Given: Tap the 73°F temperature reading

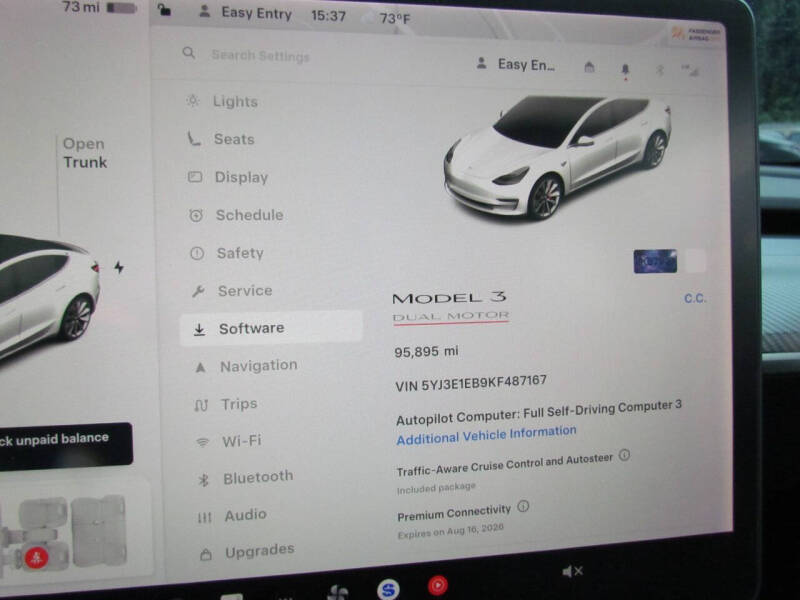Looking at the screenshot, I should tap(394, 18).
